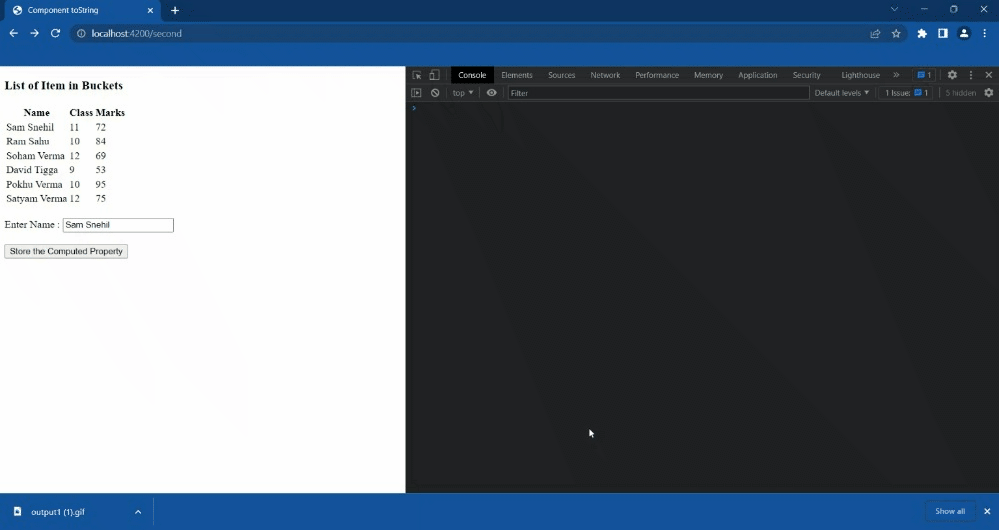View site information icon in address bar
This screenshot has height=530, width=999.
pyautogui.click(x=81, y=34)
